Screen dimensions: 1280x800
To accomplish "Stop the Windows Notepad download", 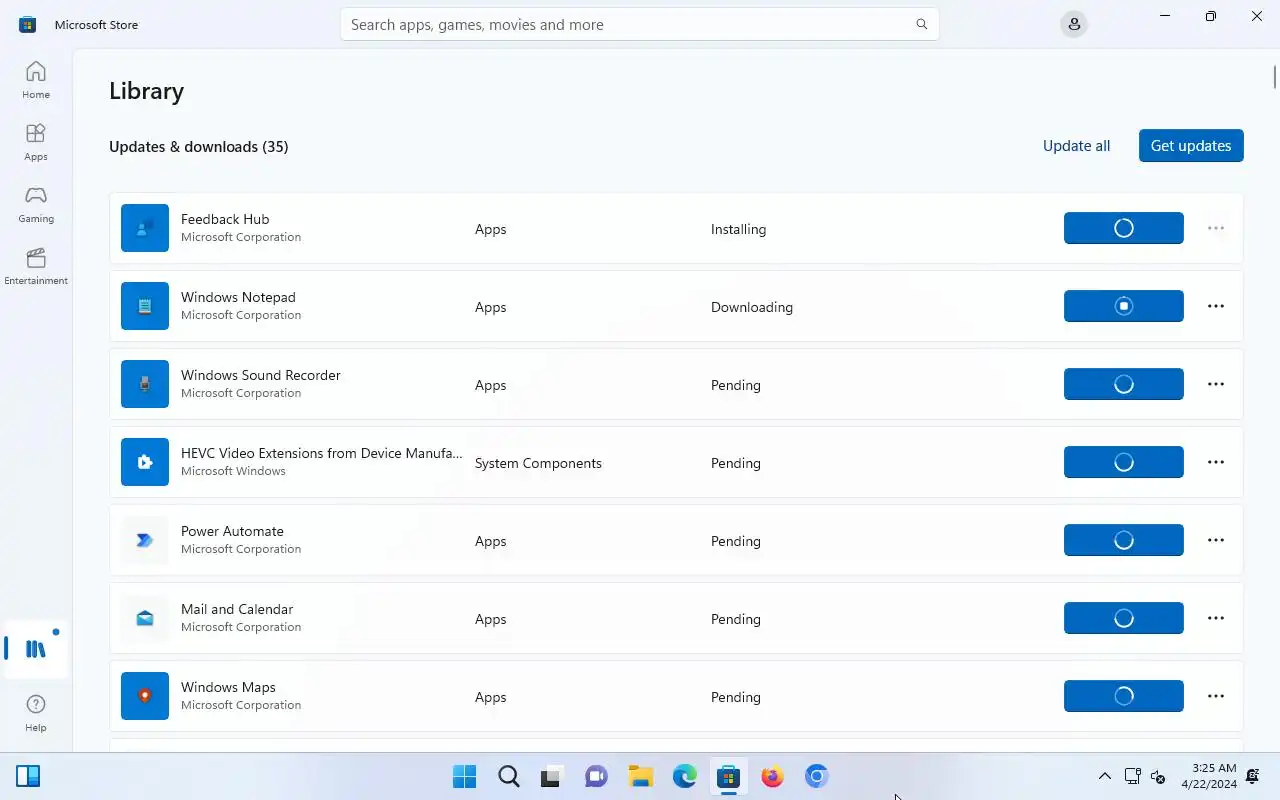I will (1124, 306).
